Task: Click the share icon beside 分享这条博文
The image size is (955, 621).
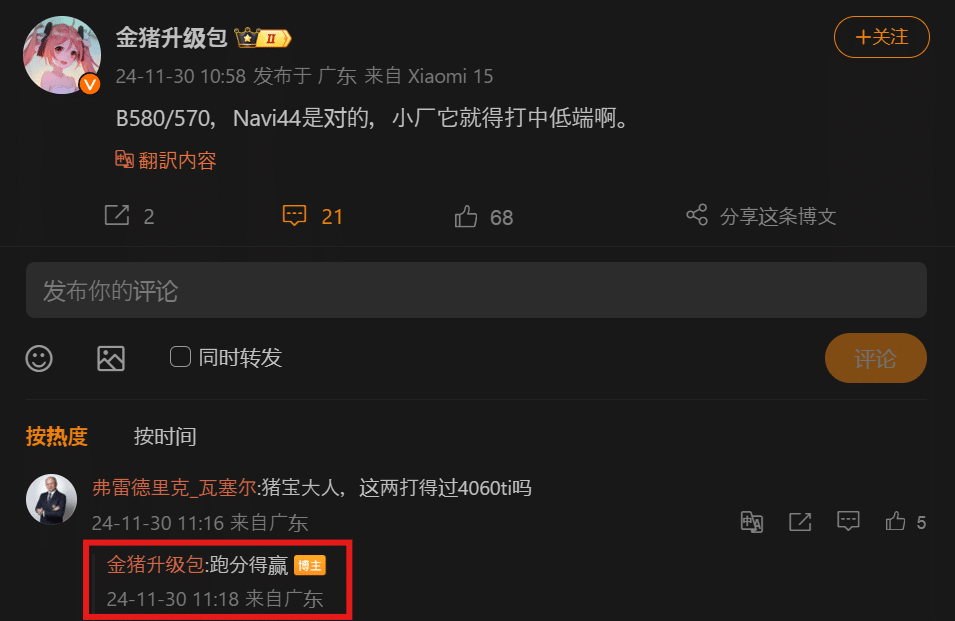Action: (x=697, y=215)
